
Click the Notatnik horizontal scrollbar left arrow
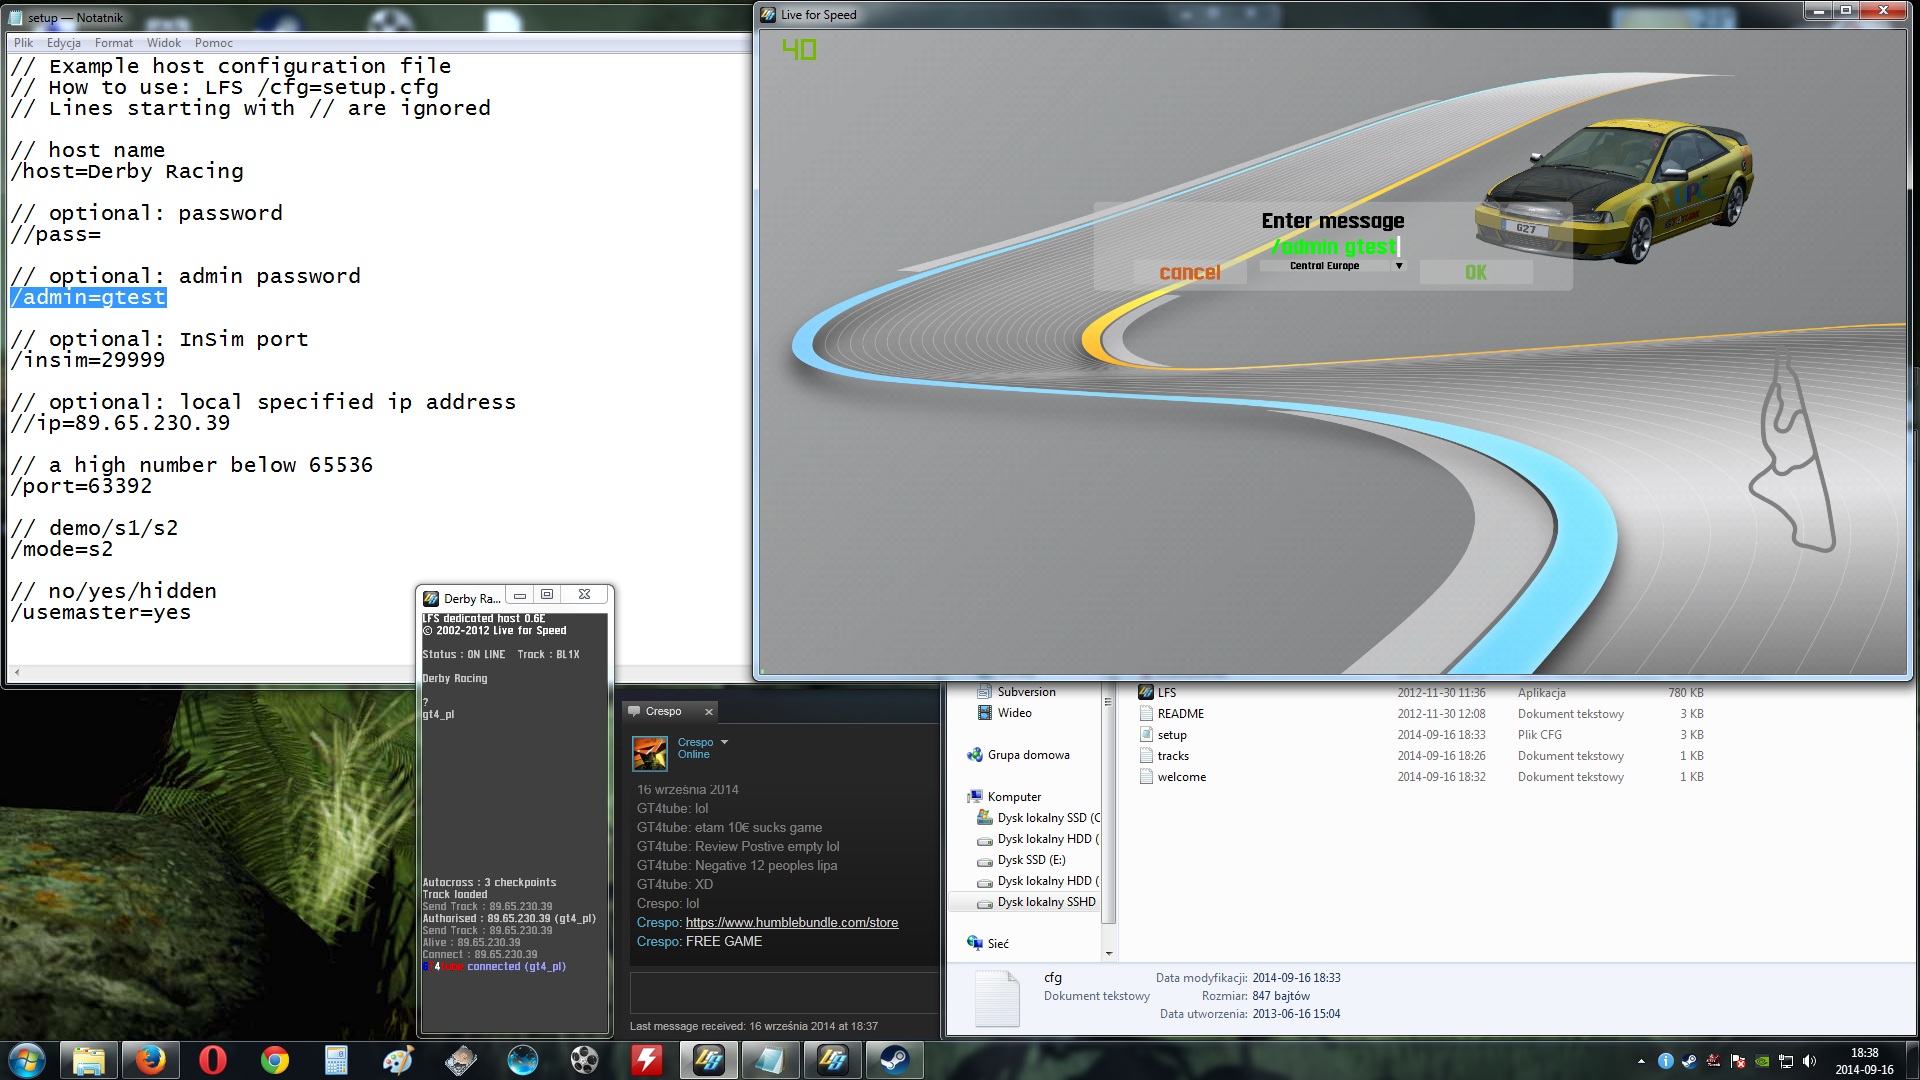pyautogui.click(x=17, y=673)
